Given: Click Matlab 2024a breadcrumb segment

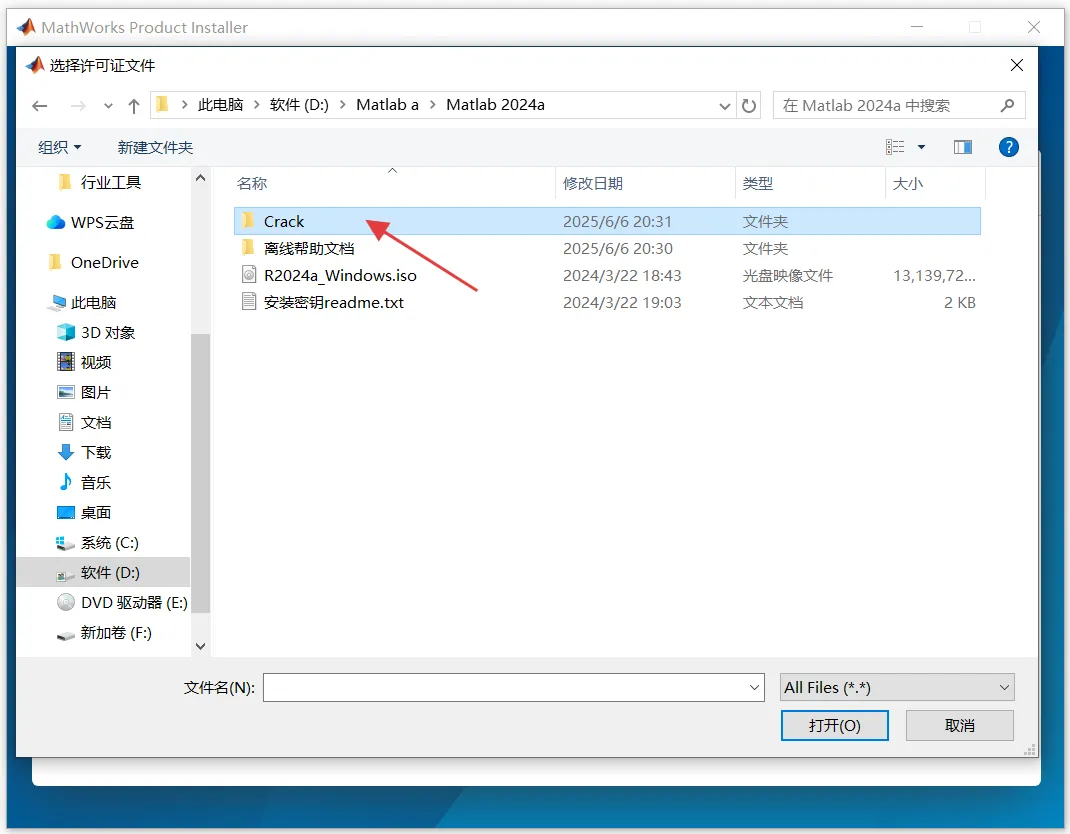Looking at the screenshot, I should click(495, 105).
